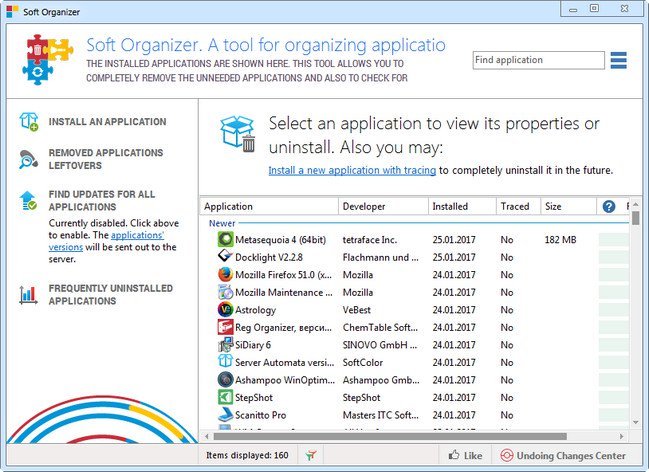The height and width of the screenshot is (472, 649).
Task: Open the hamburger menu icon
Action: [618, 60]
